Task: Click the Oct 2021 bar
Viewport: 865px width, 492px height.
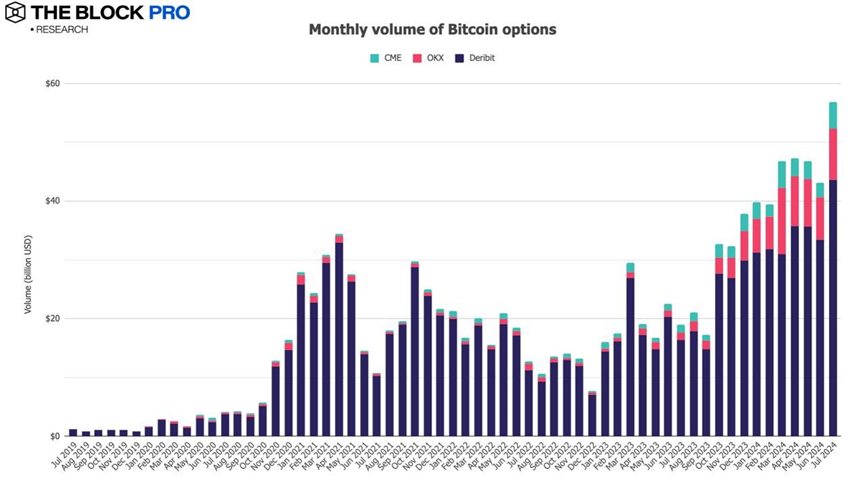Action: click(x=415, y=352)
